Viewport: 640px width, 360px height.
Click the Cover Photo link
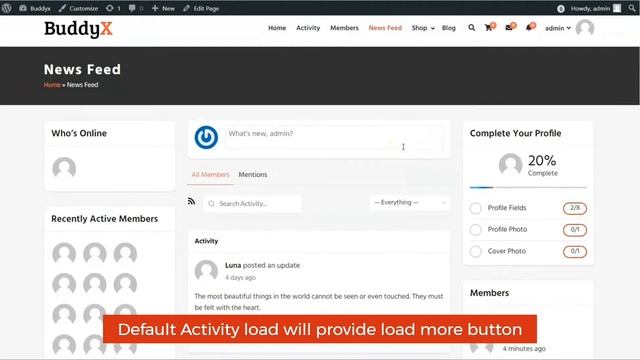pyautogui.click(x=507, y=251)
